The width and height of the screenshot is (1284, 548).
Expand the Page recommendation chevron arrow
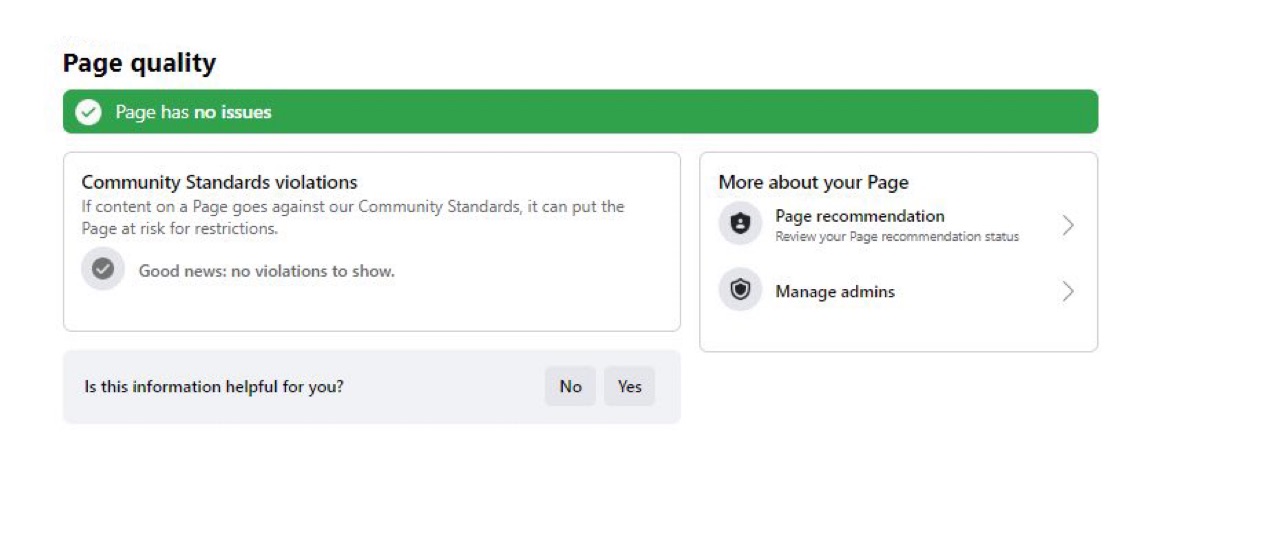click(x=1068, y=225)
